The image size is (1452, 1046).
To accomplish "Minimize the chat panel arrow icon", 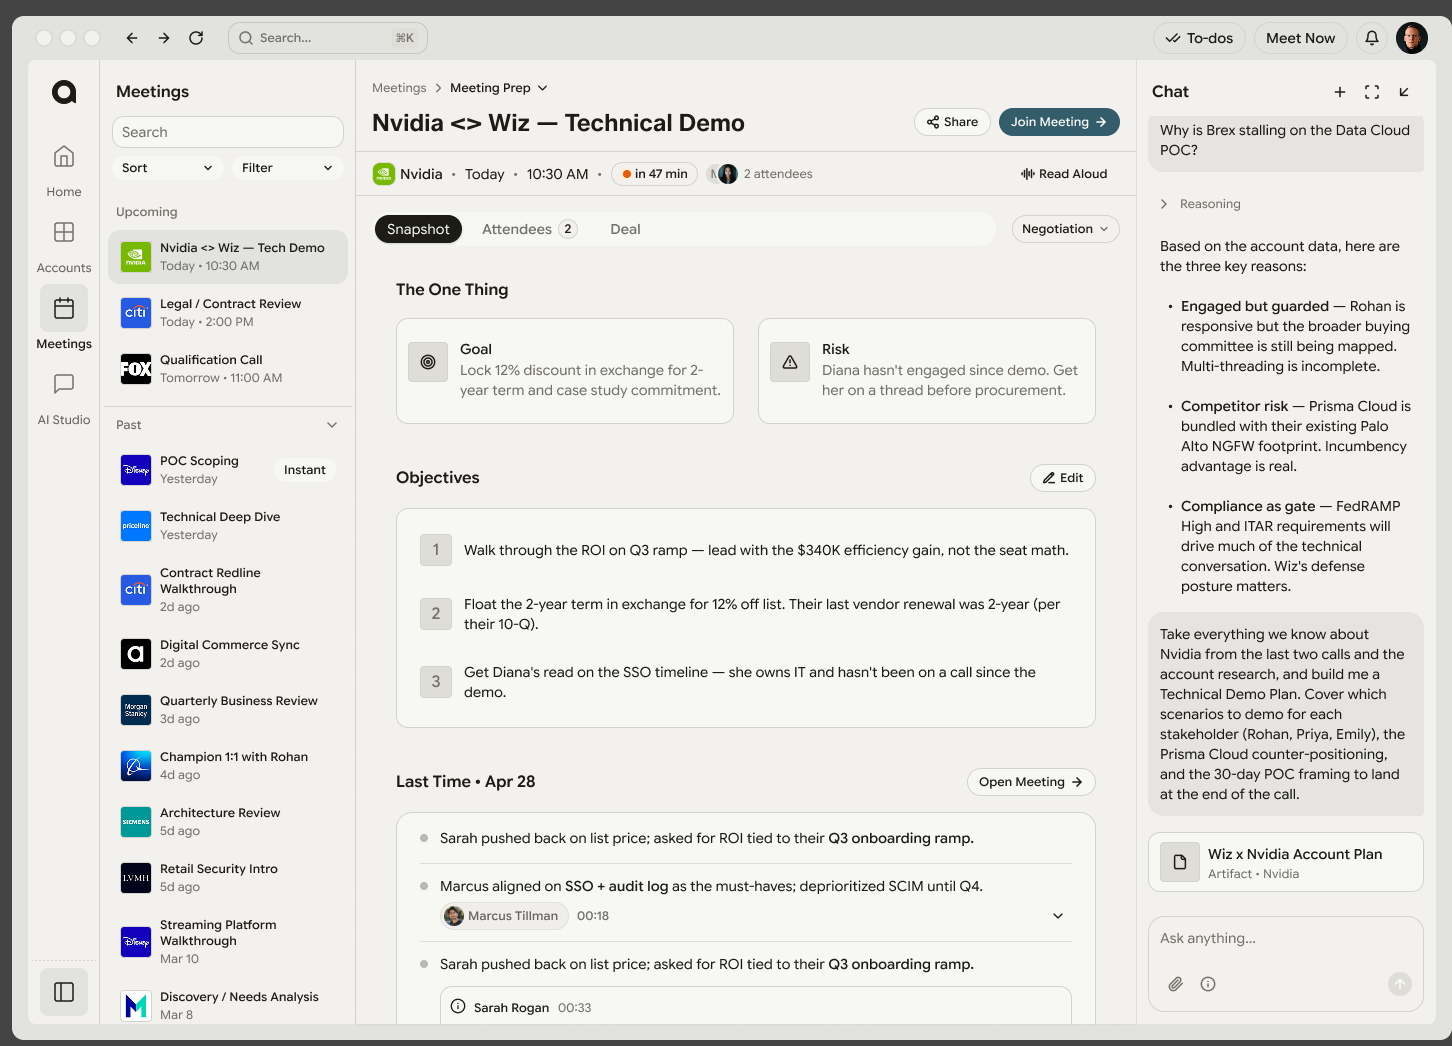I will click(x=1404, y=92).
